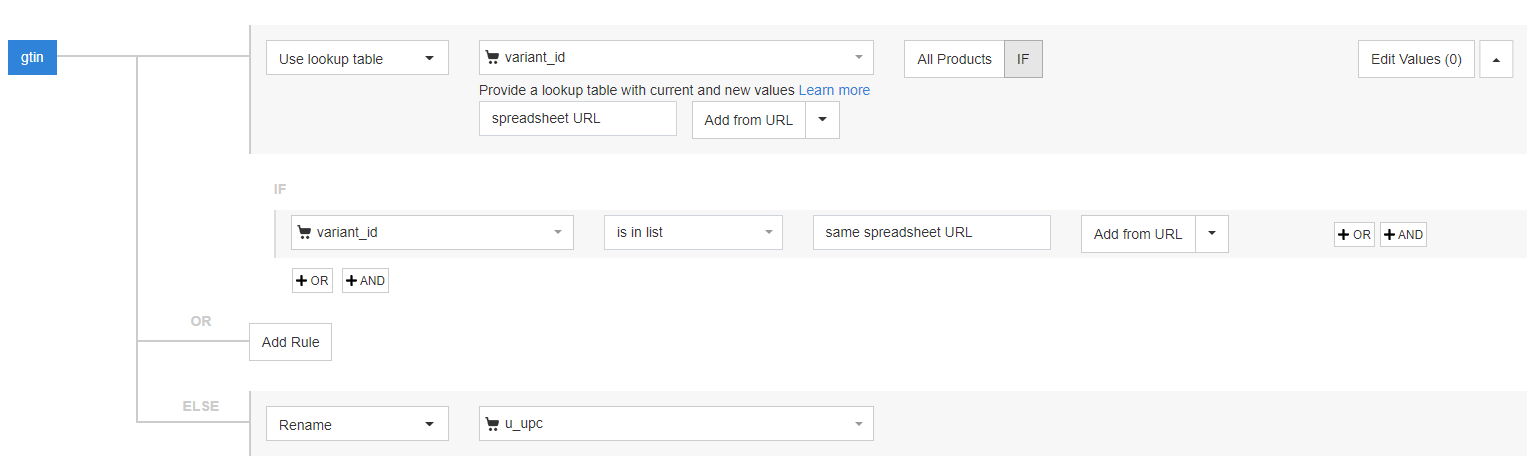Open the 'Rename' action dropdown in ELSE
Viewport: 1527px width, 475px height.
pos(357,424)
